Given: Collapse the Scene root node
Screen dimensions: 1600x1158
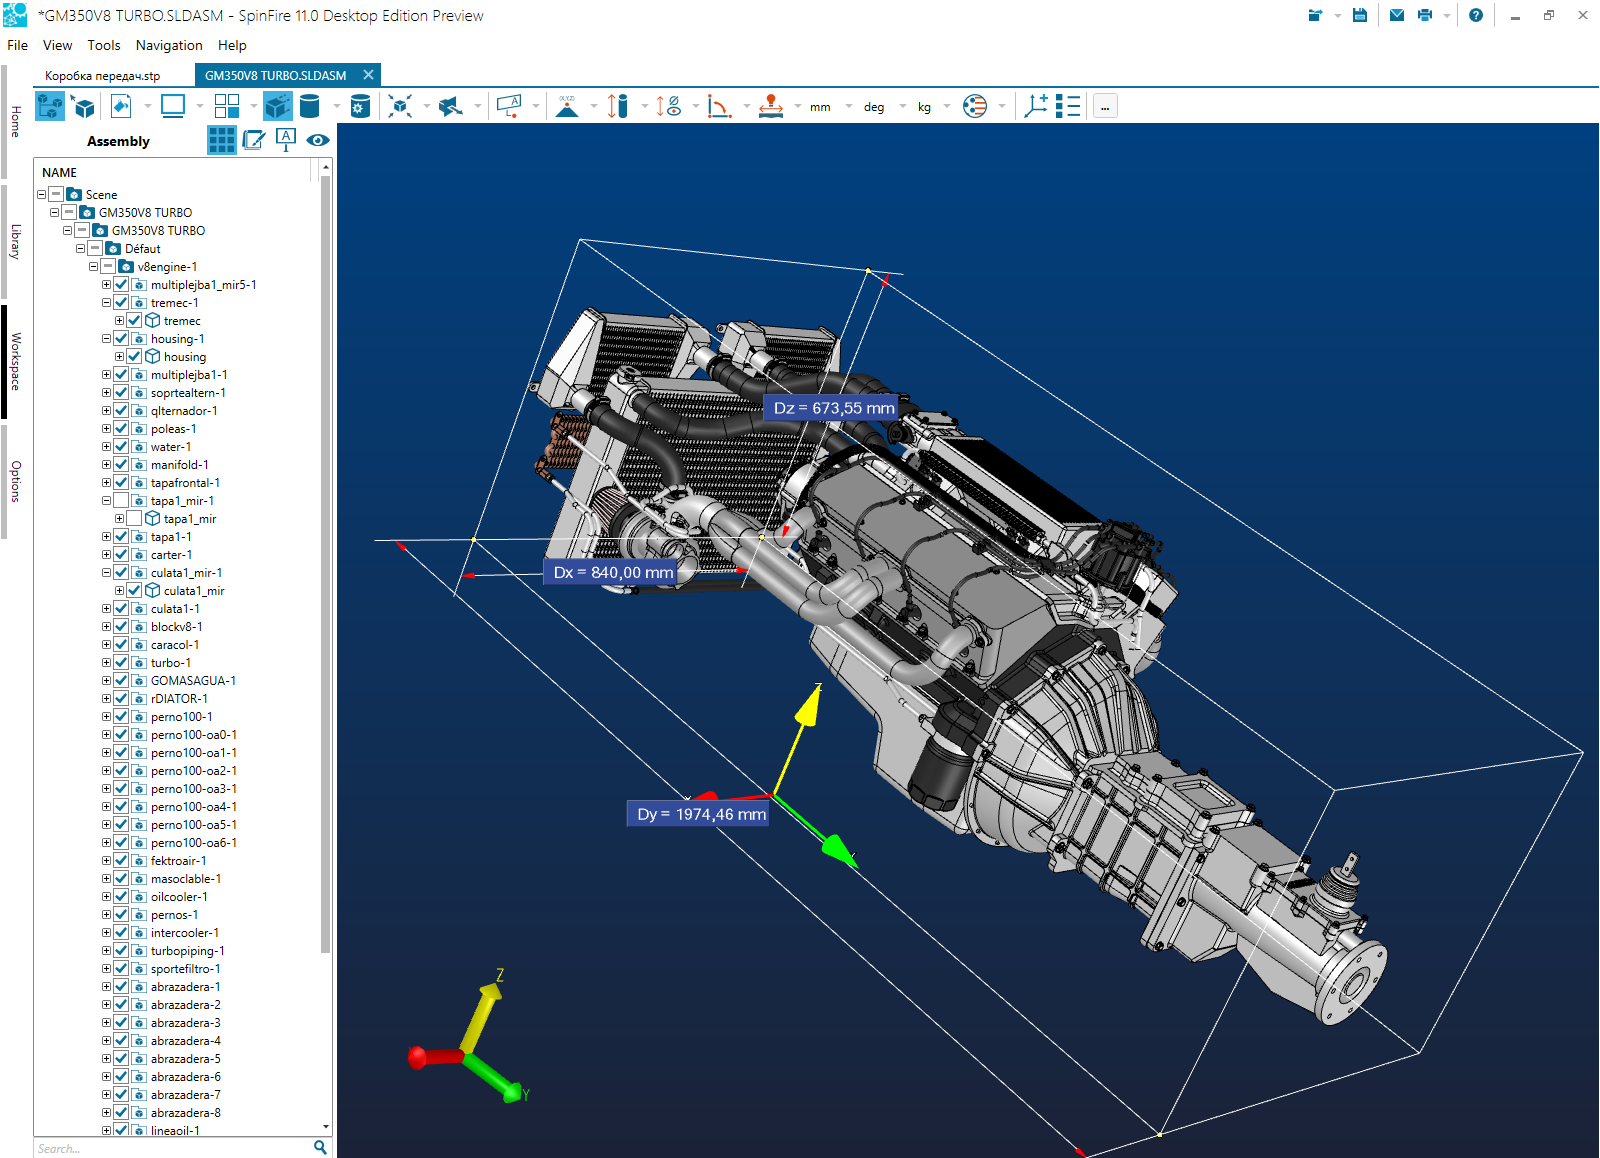Looking at the screenshot, I should click(41, 195).
